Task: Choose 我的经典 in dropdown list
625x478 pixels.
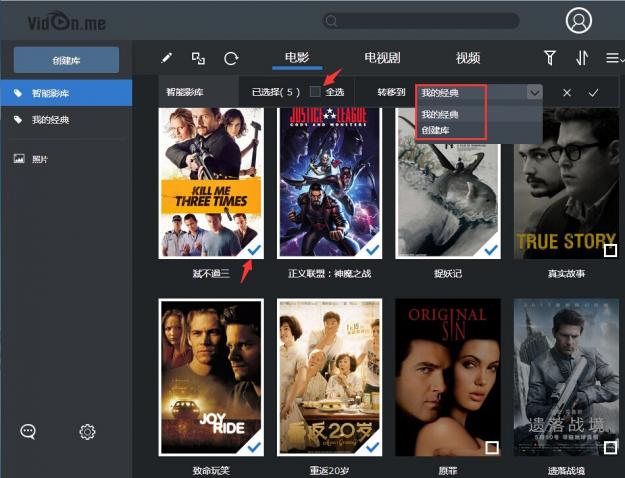Action: click(479, 115)
